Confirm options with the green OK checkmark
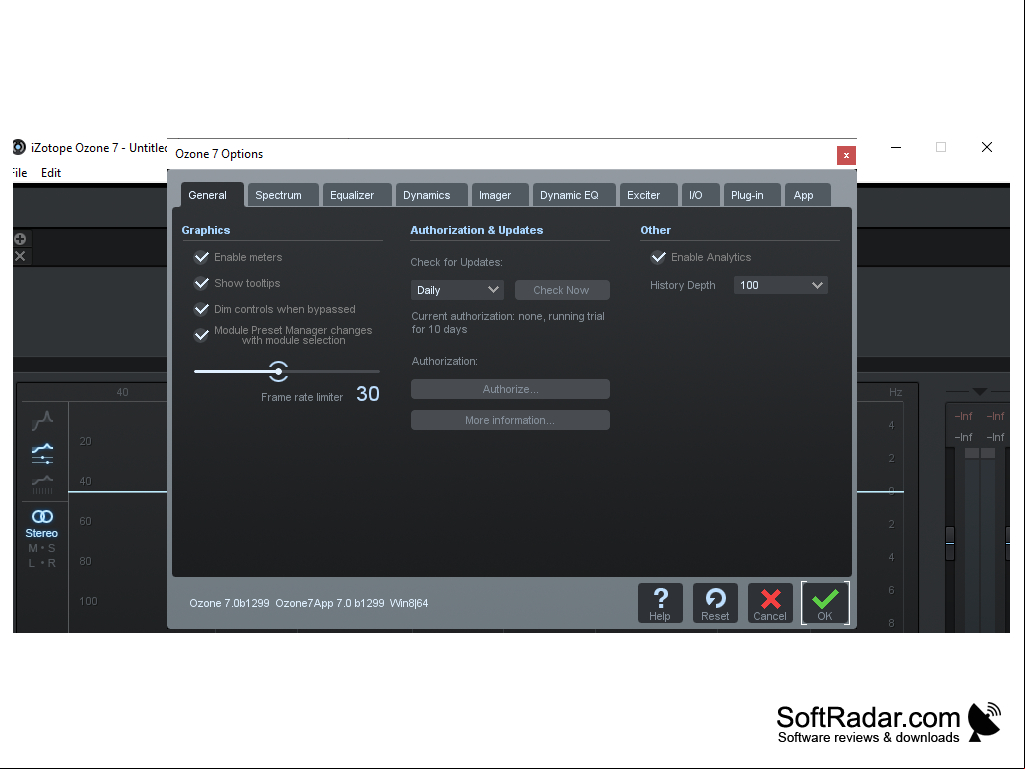This screenshot has width=1025, height=769. click(x=825, y=602)
